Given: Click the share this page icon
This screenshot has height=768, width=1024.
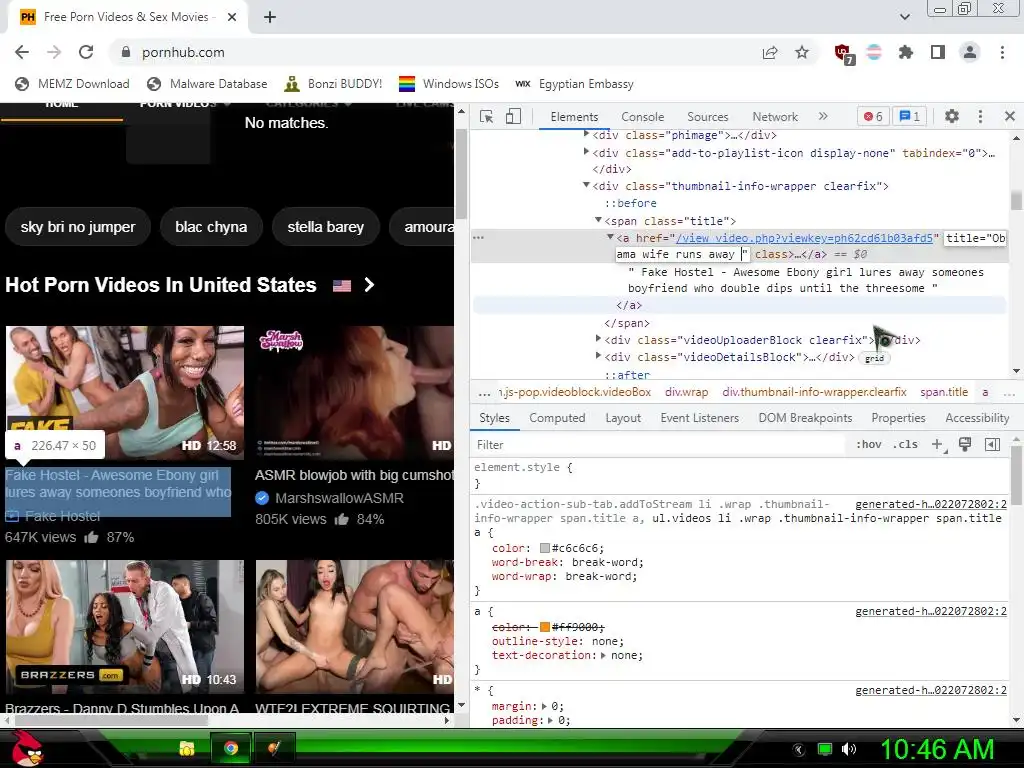Looking at the screenshot, I should coord(770,52).
